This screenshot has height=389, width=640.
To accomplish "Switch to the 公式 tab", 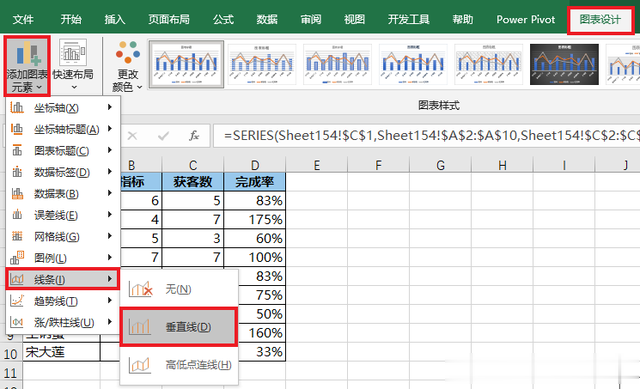I will pos(223,19).
